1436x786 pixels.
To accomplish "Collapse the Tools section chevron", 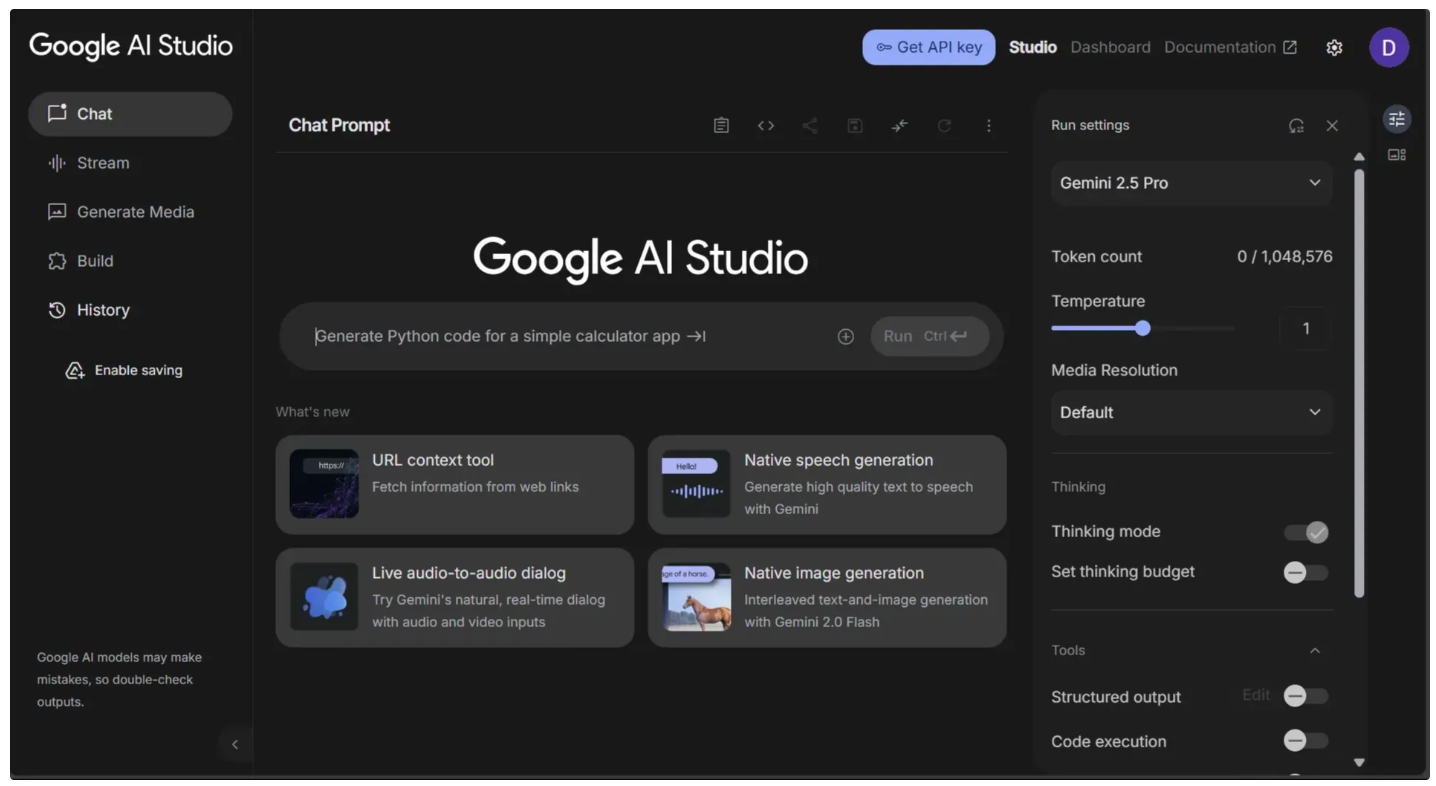I will pyautogui.click(x=1315, y=651).
